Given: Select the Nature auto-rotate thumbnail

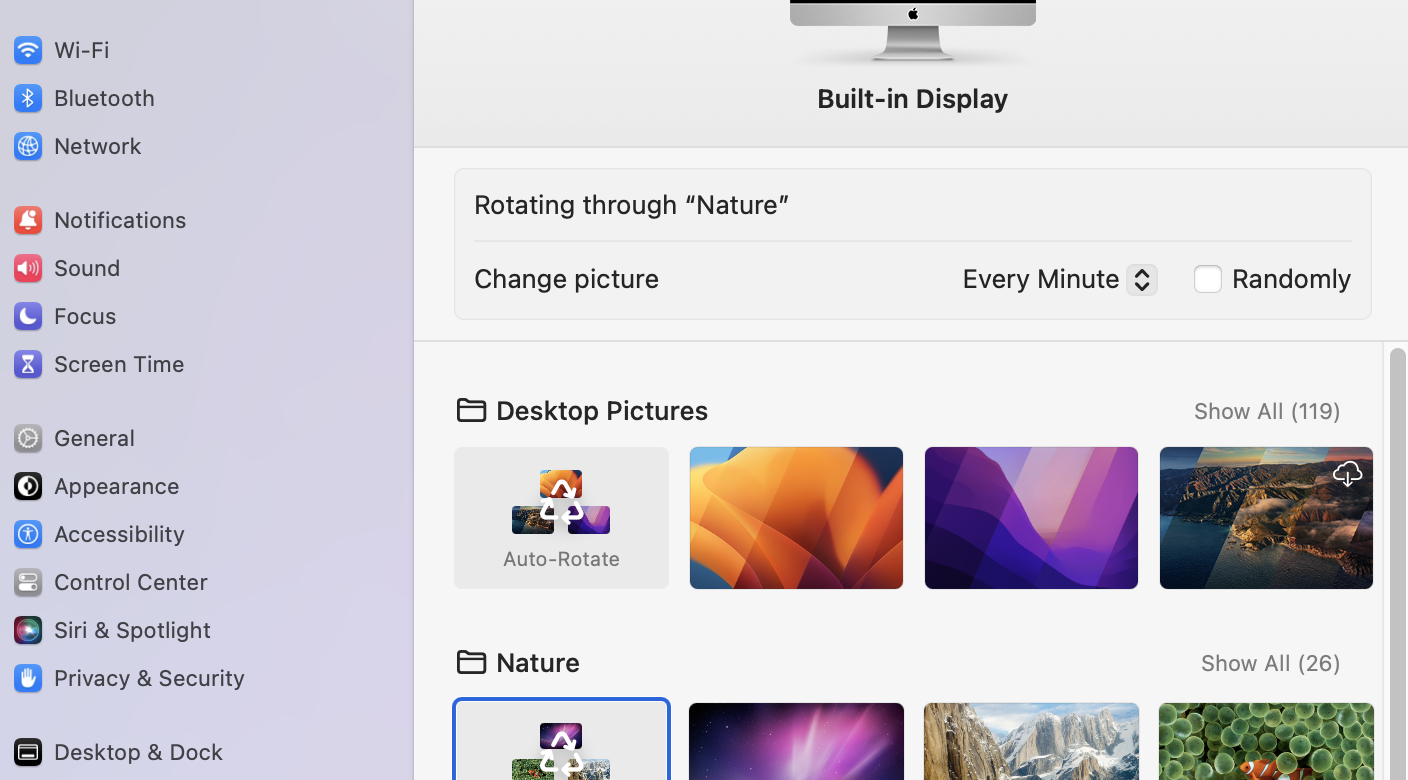Looking at the screenshot, I should pos(561,741).
